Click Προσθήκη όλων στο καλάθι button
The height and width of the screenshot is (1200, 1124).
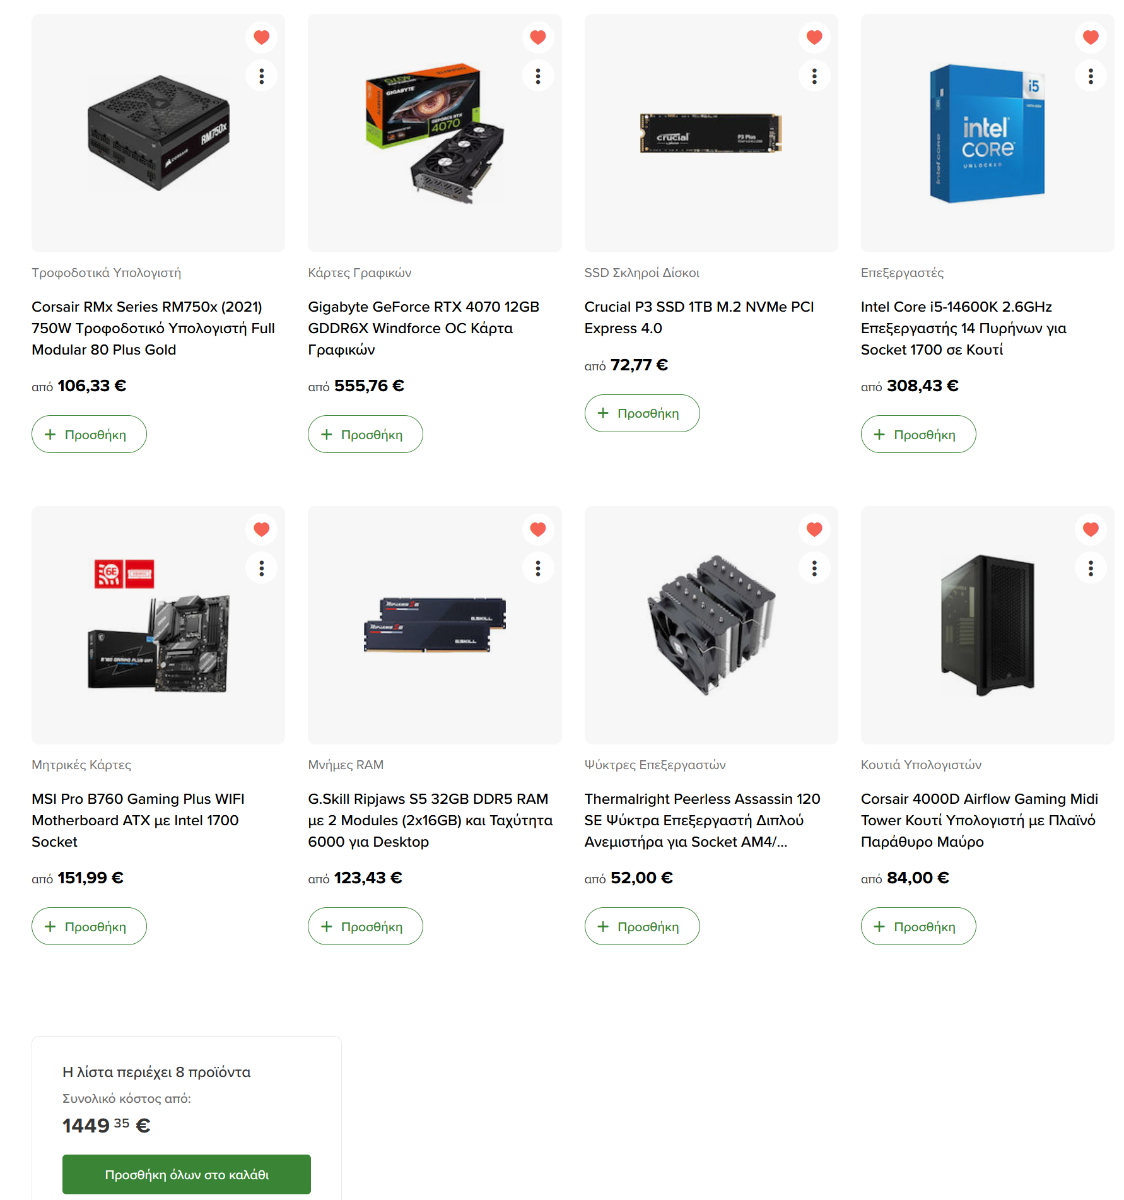pos(187,1174)
